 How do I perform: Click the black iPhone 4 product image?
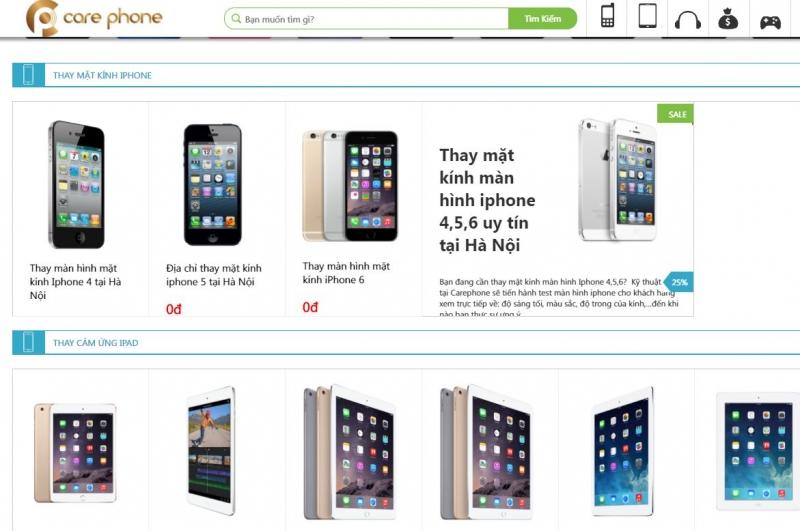tap(77, 185)
